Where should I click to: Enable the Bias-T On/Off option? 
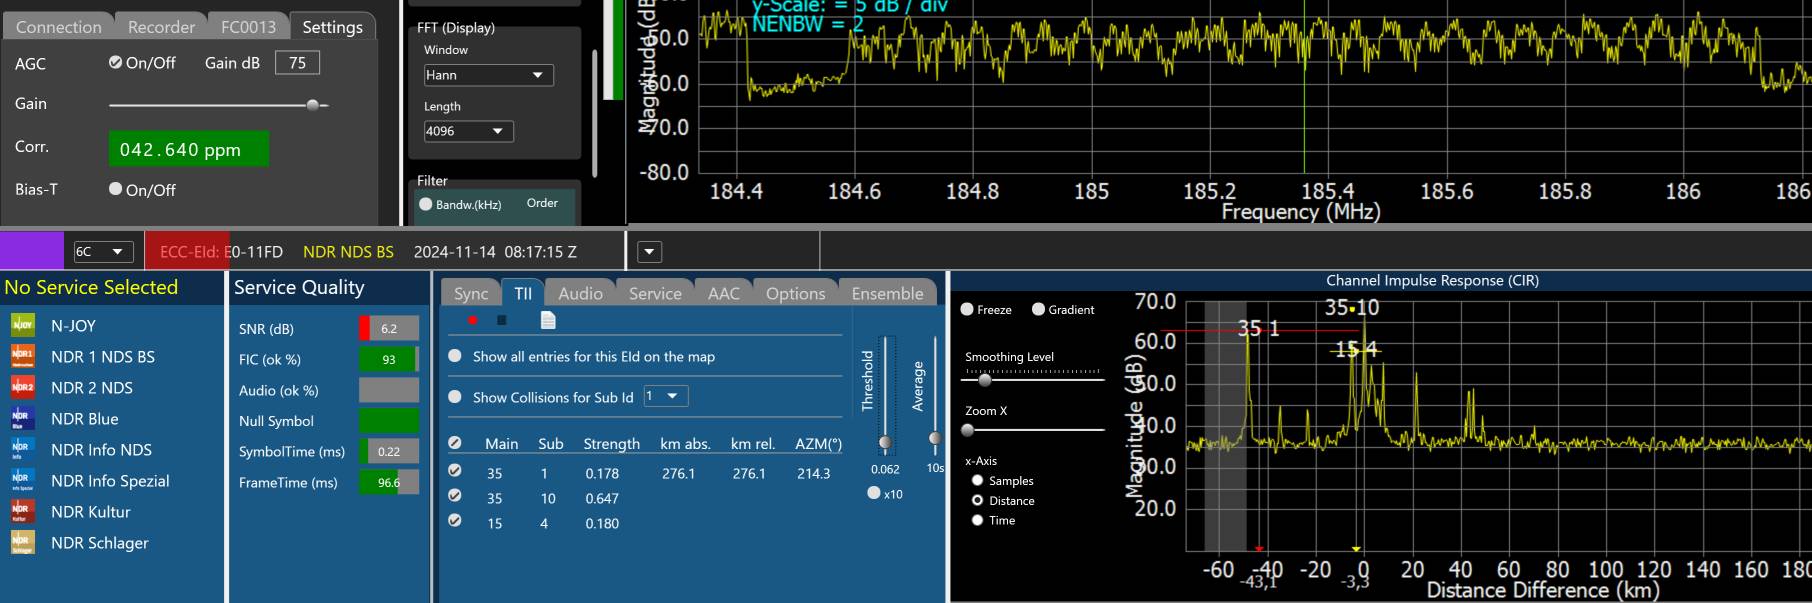(116, 189)
